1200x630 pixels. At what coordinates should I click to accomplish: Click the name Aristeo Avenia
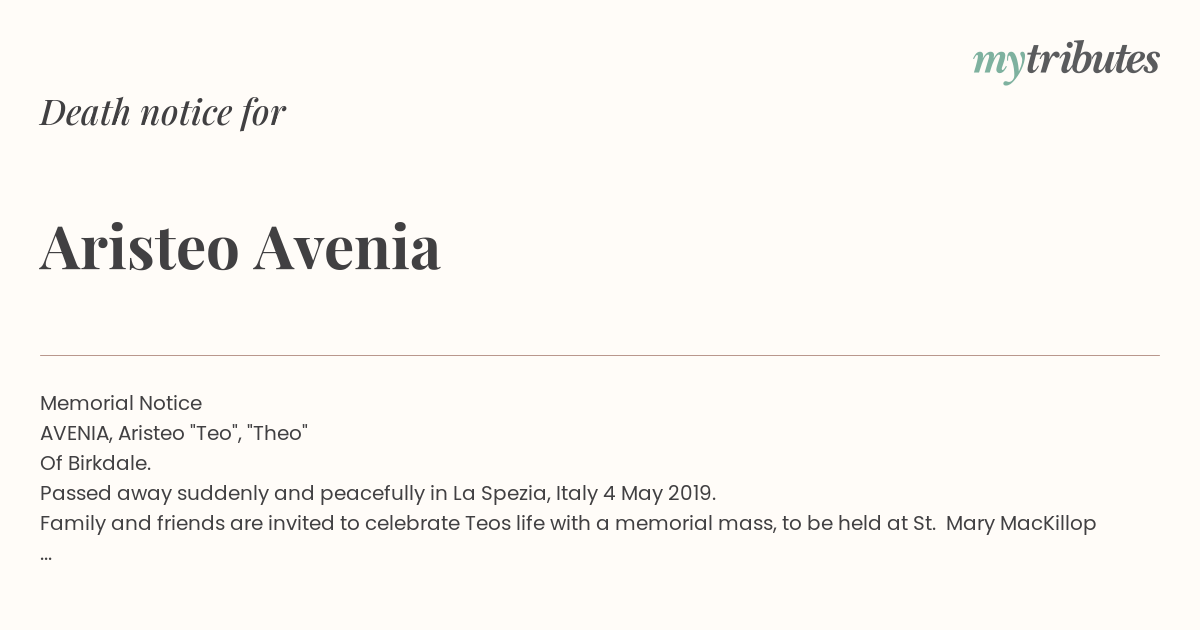[240, 246]
